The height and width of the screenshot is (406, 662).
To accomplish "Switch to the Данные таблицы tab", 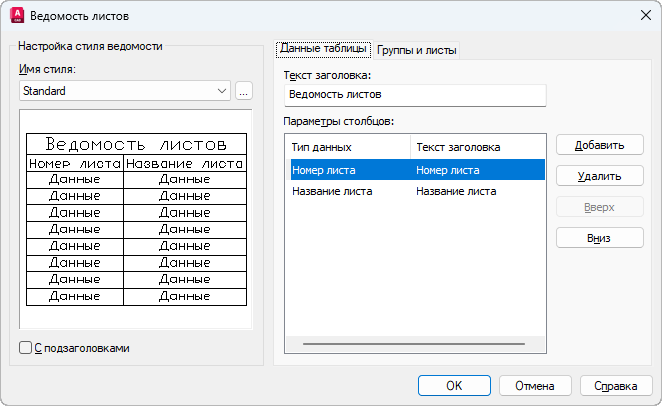I will 322,49.
